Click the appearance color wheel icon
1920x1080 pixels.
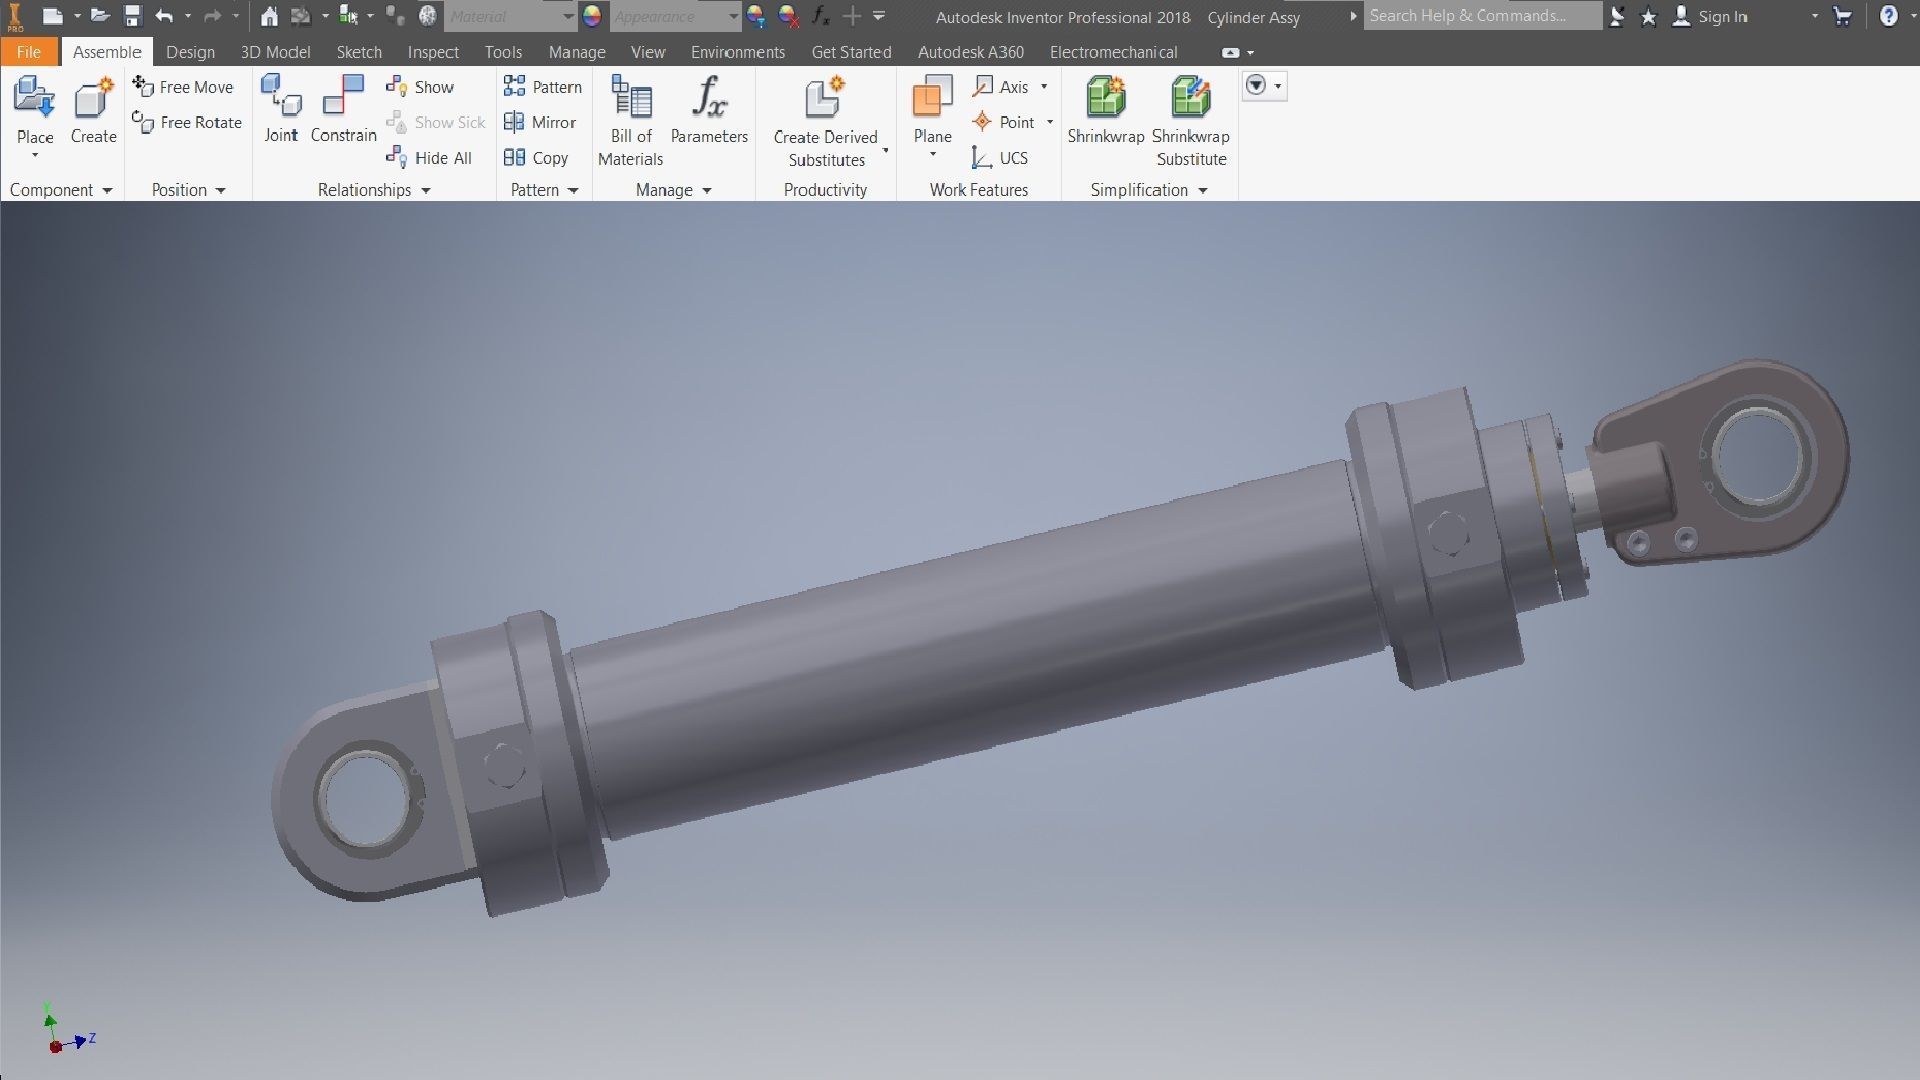pyautogui.click(x=592, y=16)
